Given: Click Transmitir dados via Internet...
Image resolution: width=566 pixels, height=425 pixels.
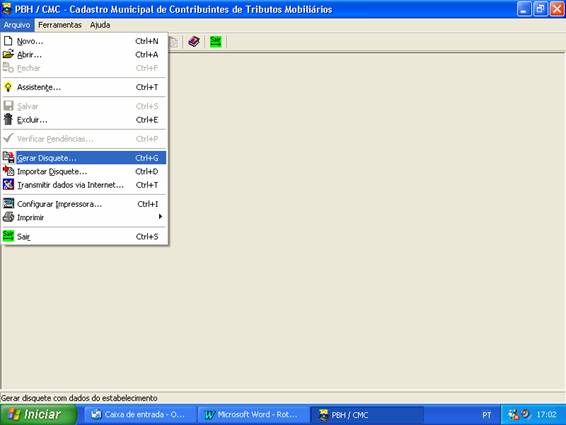Looking at the screenshot, I should click(x=84, y=185).
